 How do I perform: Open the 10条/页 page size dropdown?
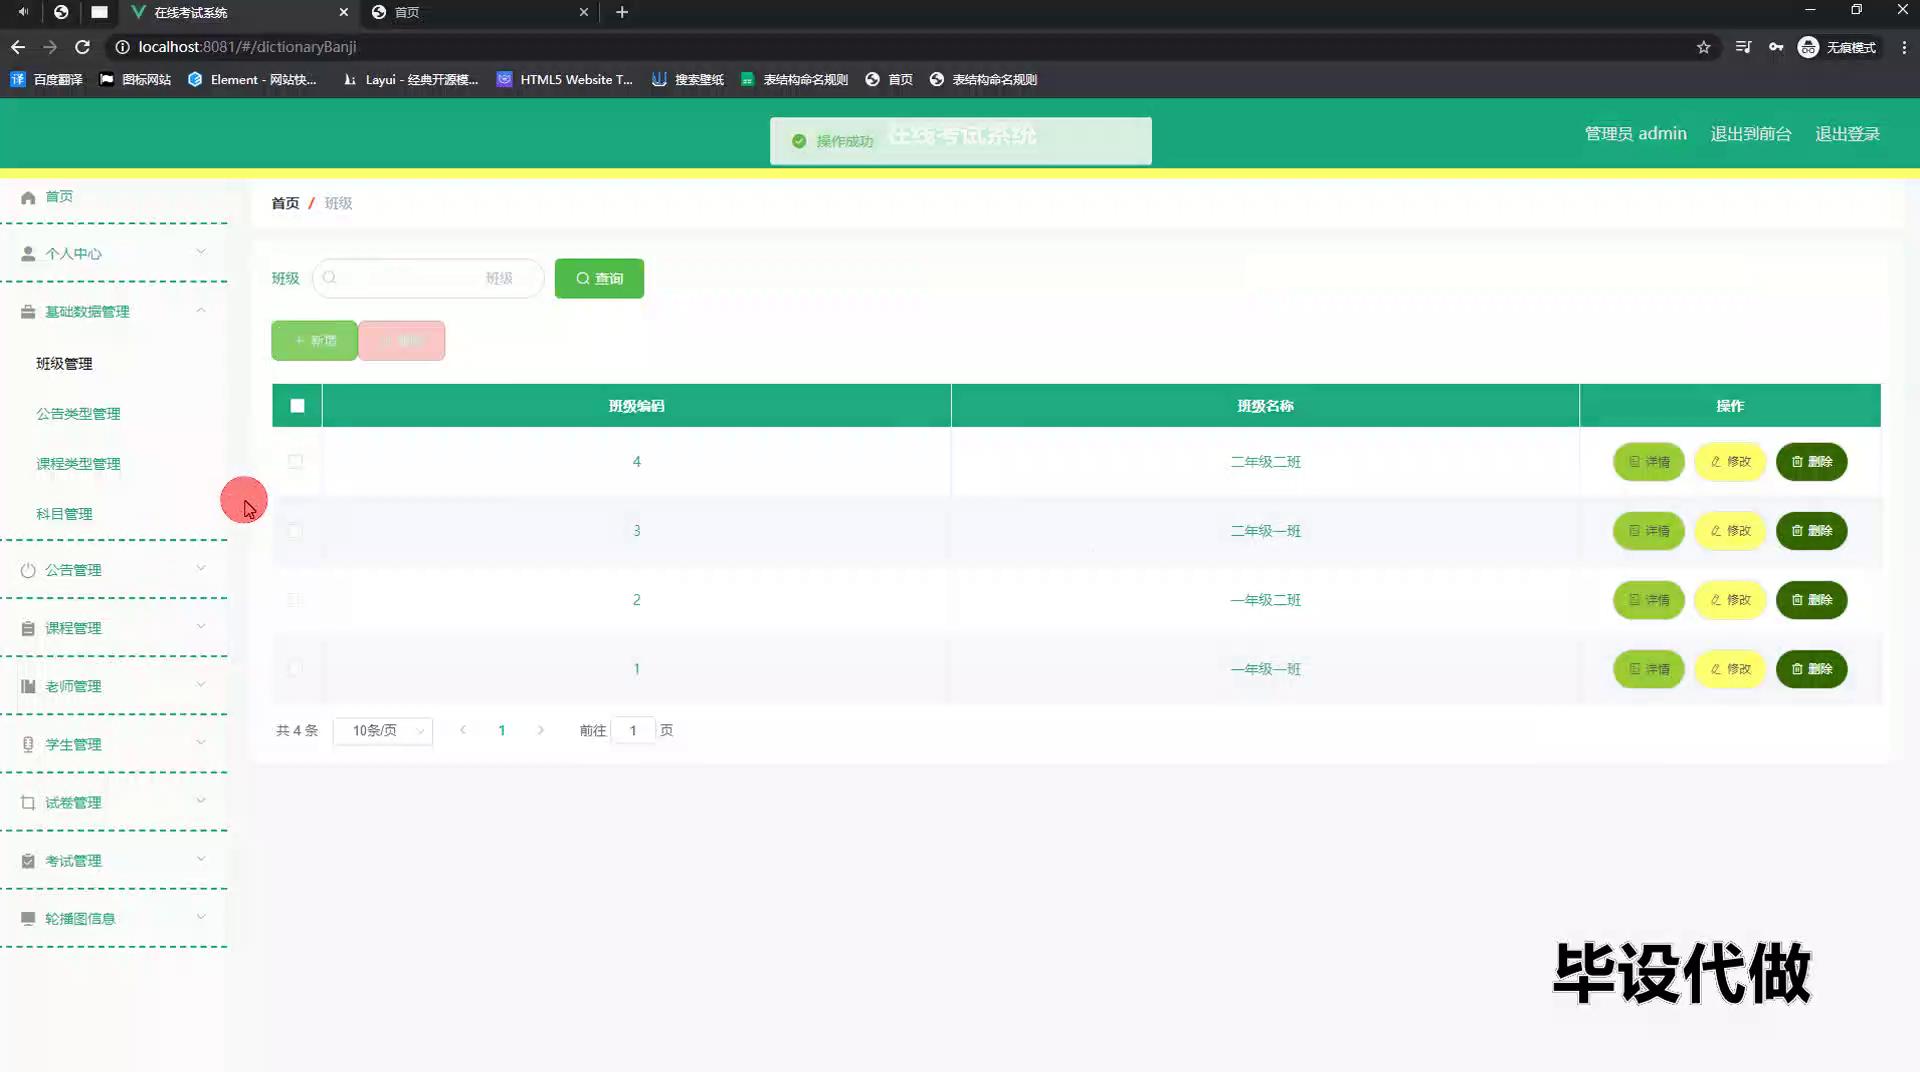pyautogui.click(x=383, y=731)
